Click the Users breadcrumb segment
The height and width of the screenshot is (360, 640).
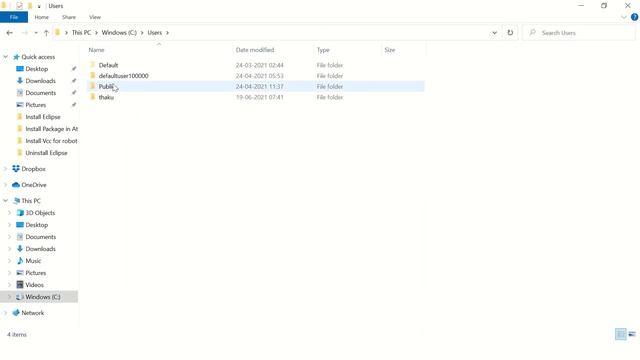[155, 33]
